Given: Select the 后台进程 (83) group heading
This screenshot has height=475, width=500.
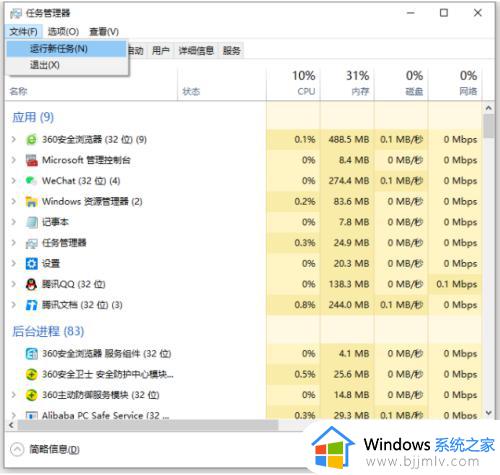Looking at the screenshot, I should 48,331.
